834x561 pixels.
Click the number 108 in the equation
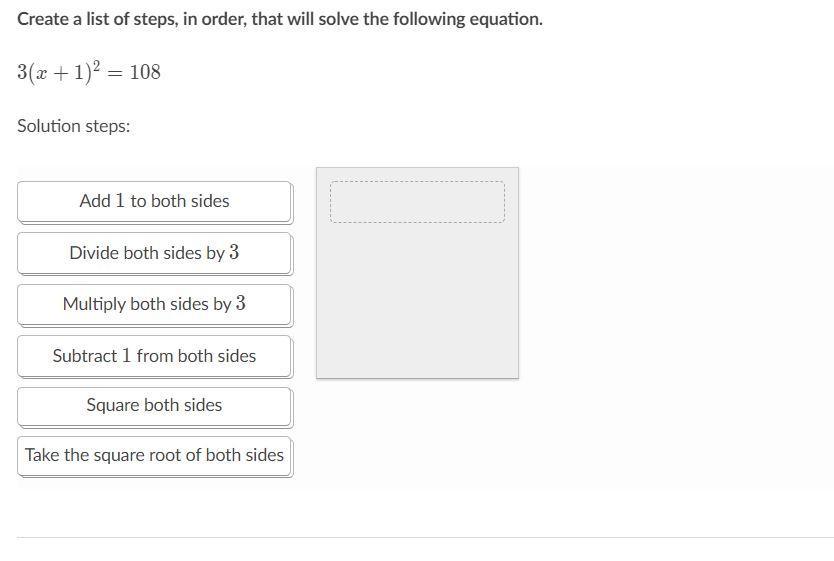coord(145,73)
